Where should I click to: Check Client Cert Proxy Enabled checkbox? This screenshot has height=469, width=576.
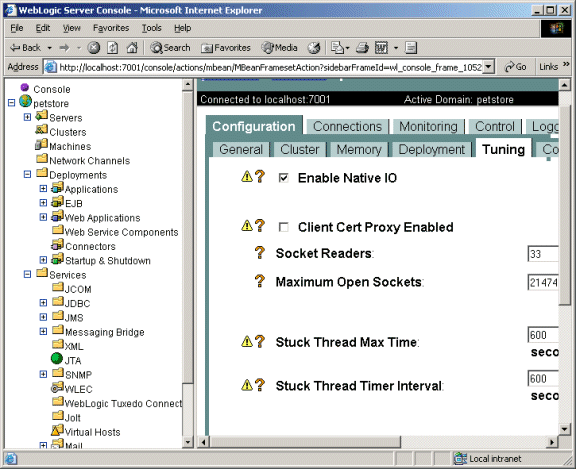click(284, 227)
